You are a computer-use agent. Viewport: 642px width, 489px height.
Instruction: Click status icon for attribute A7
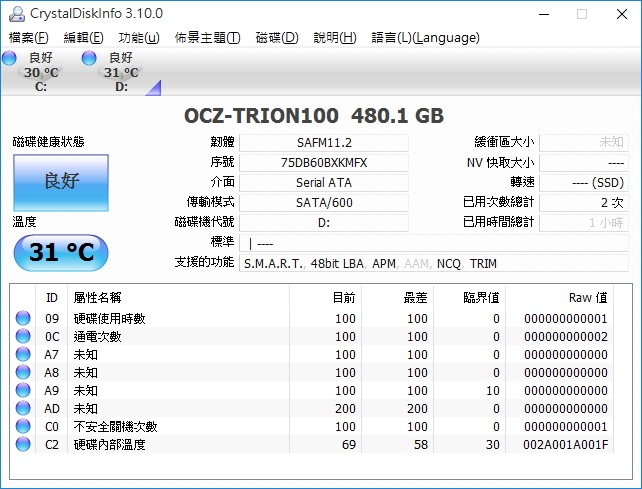23,354
